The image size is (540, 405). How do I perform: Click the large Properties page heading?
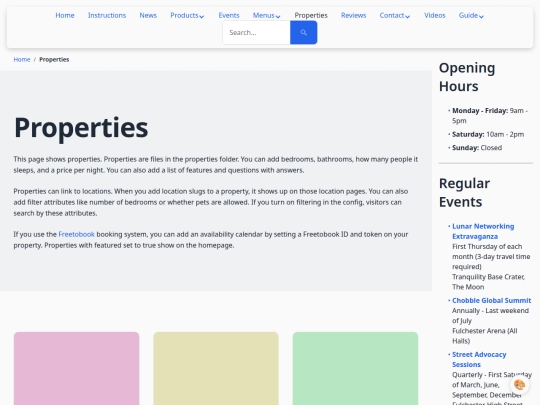(x=81, y=128)
